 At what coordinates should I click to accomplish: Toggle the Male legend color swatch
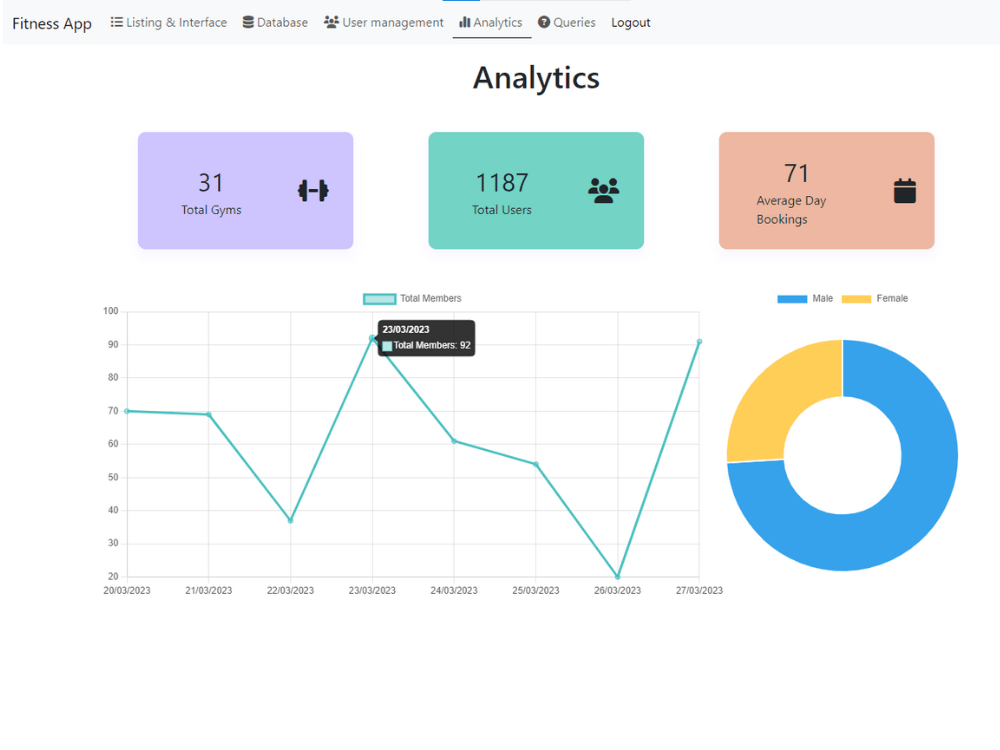792,298
